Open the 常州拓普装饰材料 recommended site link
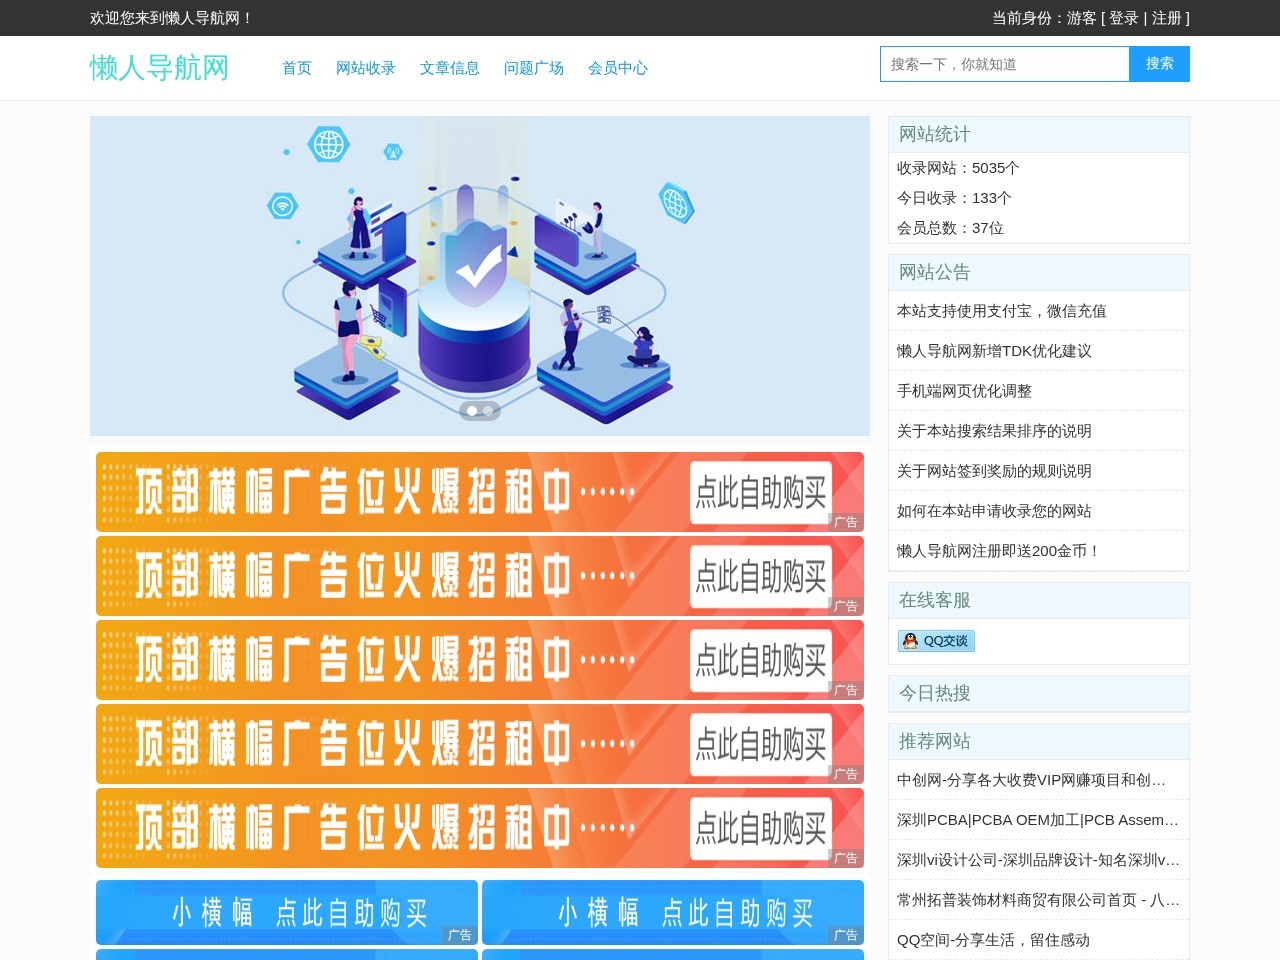 (1038, 900)
